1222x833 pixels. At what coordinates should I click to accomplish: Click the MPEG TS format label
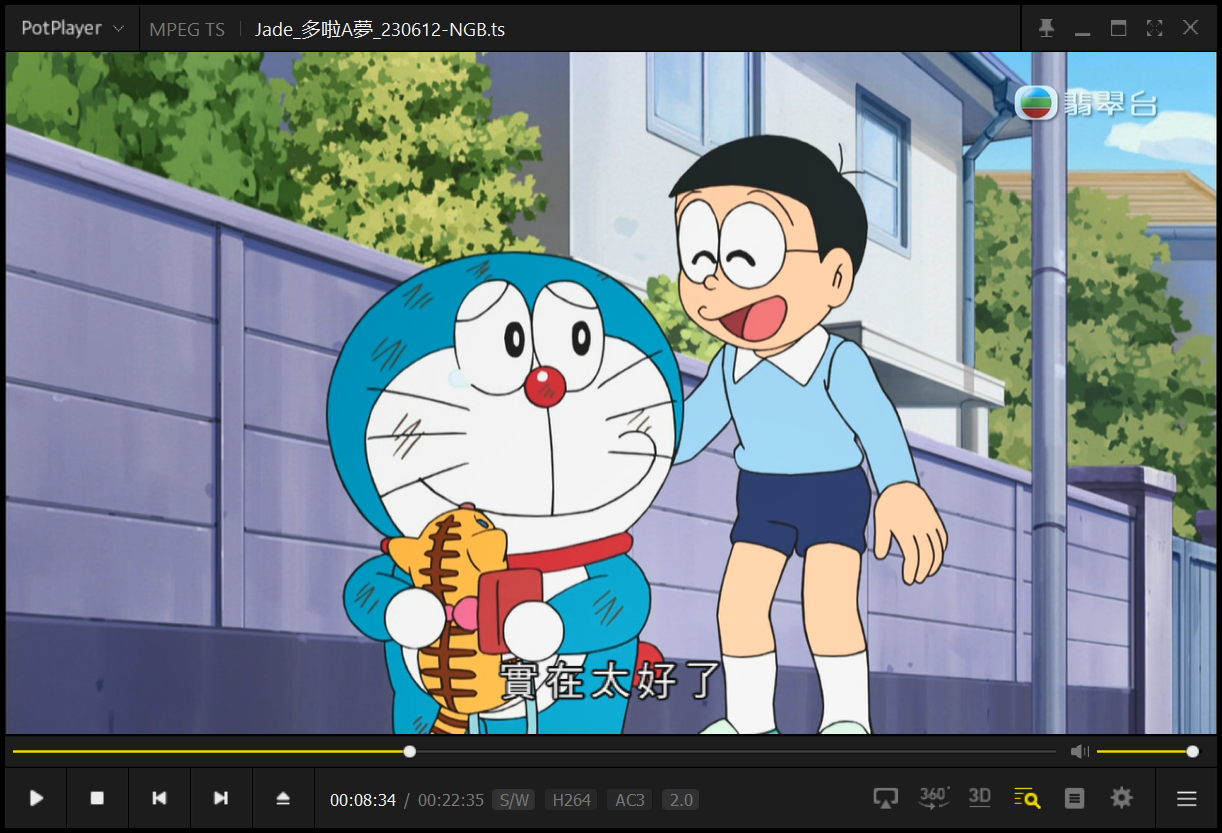click(187, 29)
